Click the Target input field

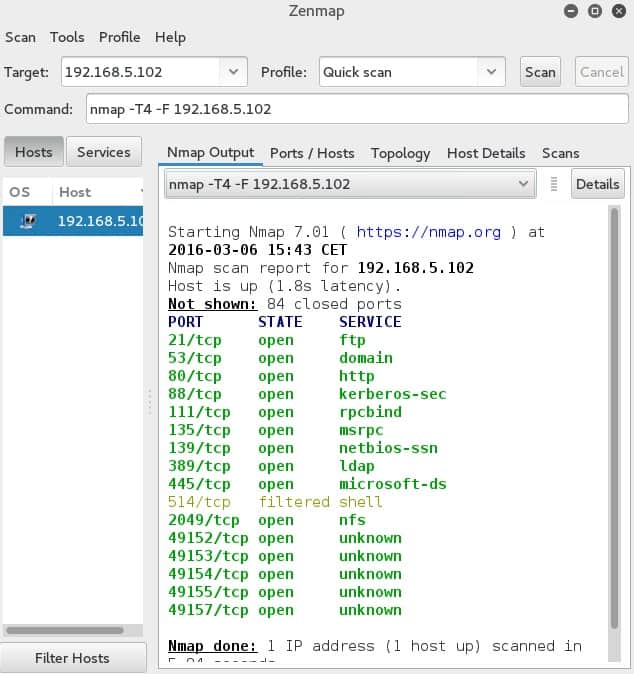click(141, 72)
